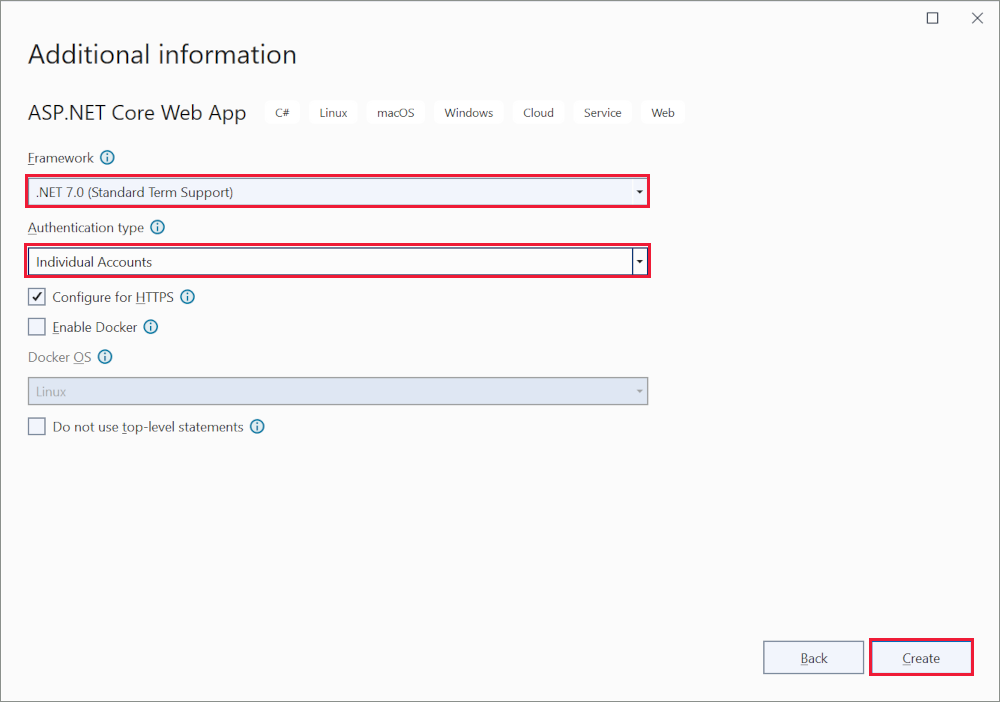Click the Docker OS info icon

tap(105, 357)
